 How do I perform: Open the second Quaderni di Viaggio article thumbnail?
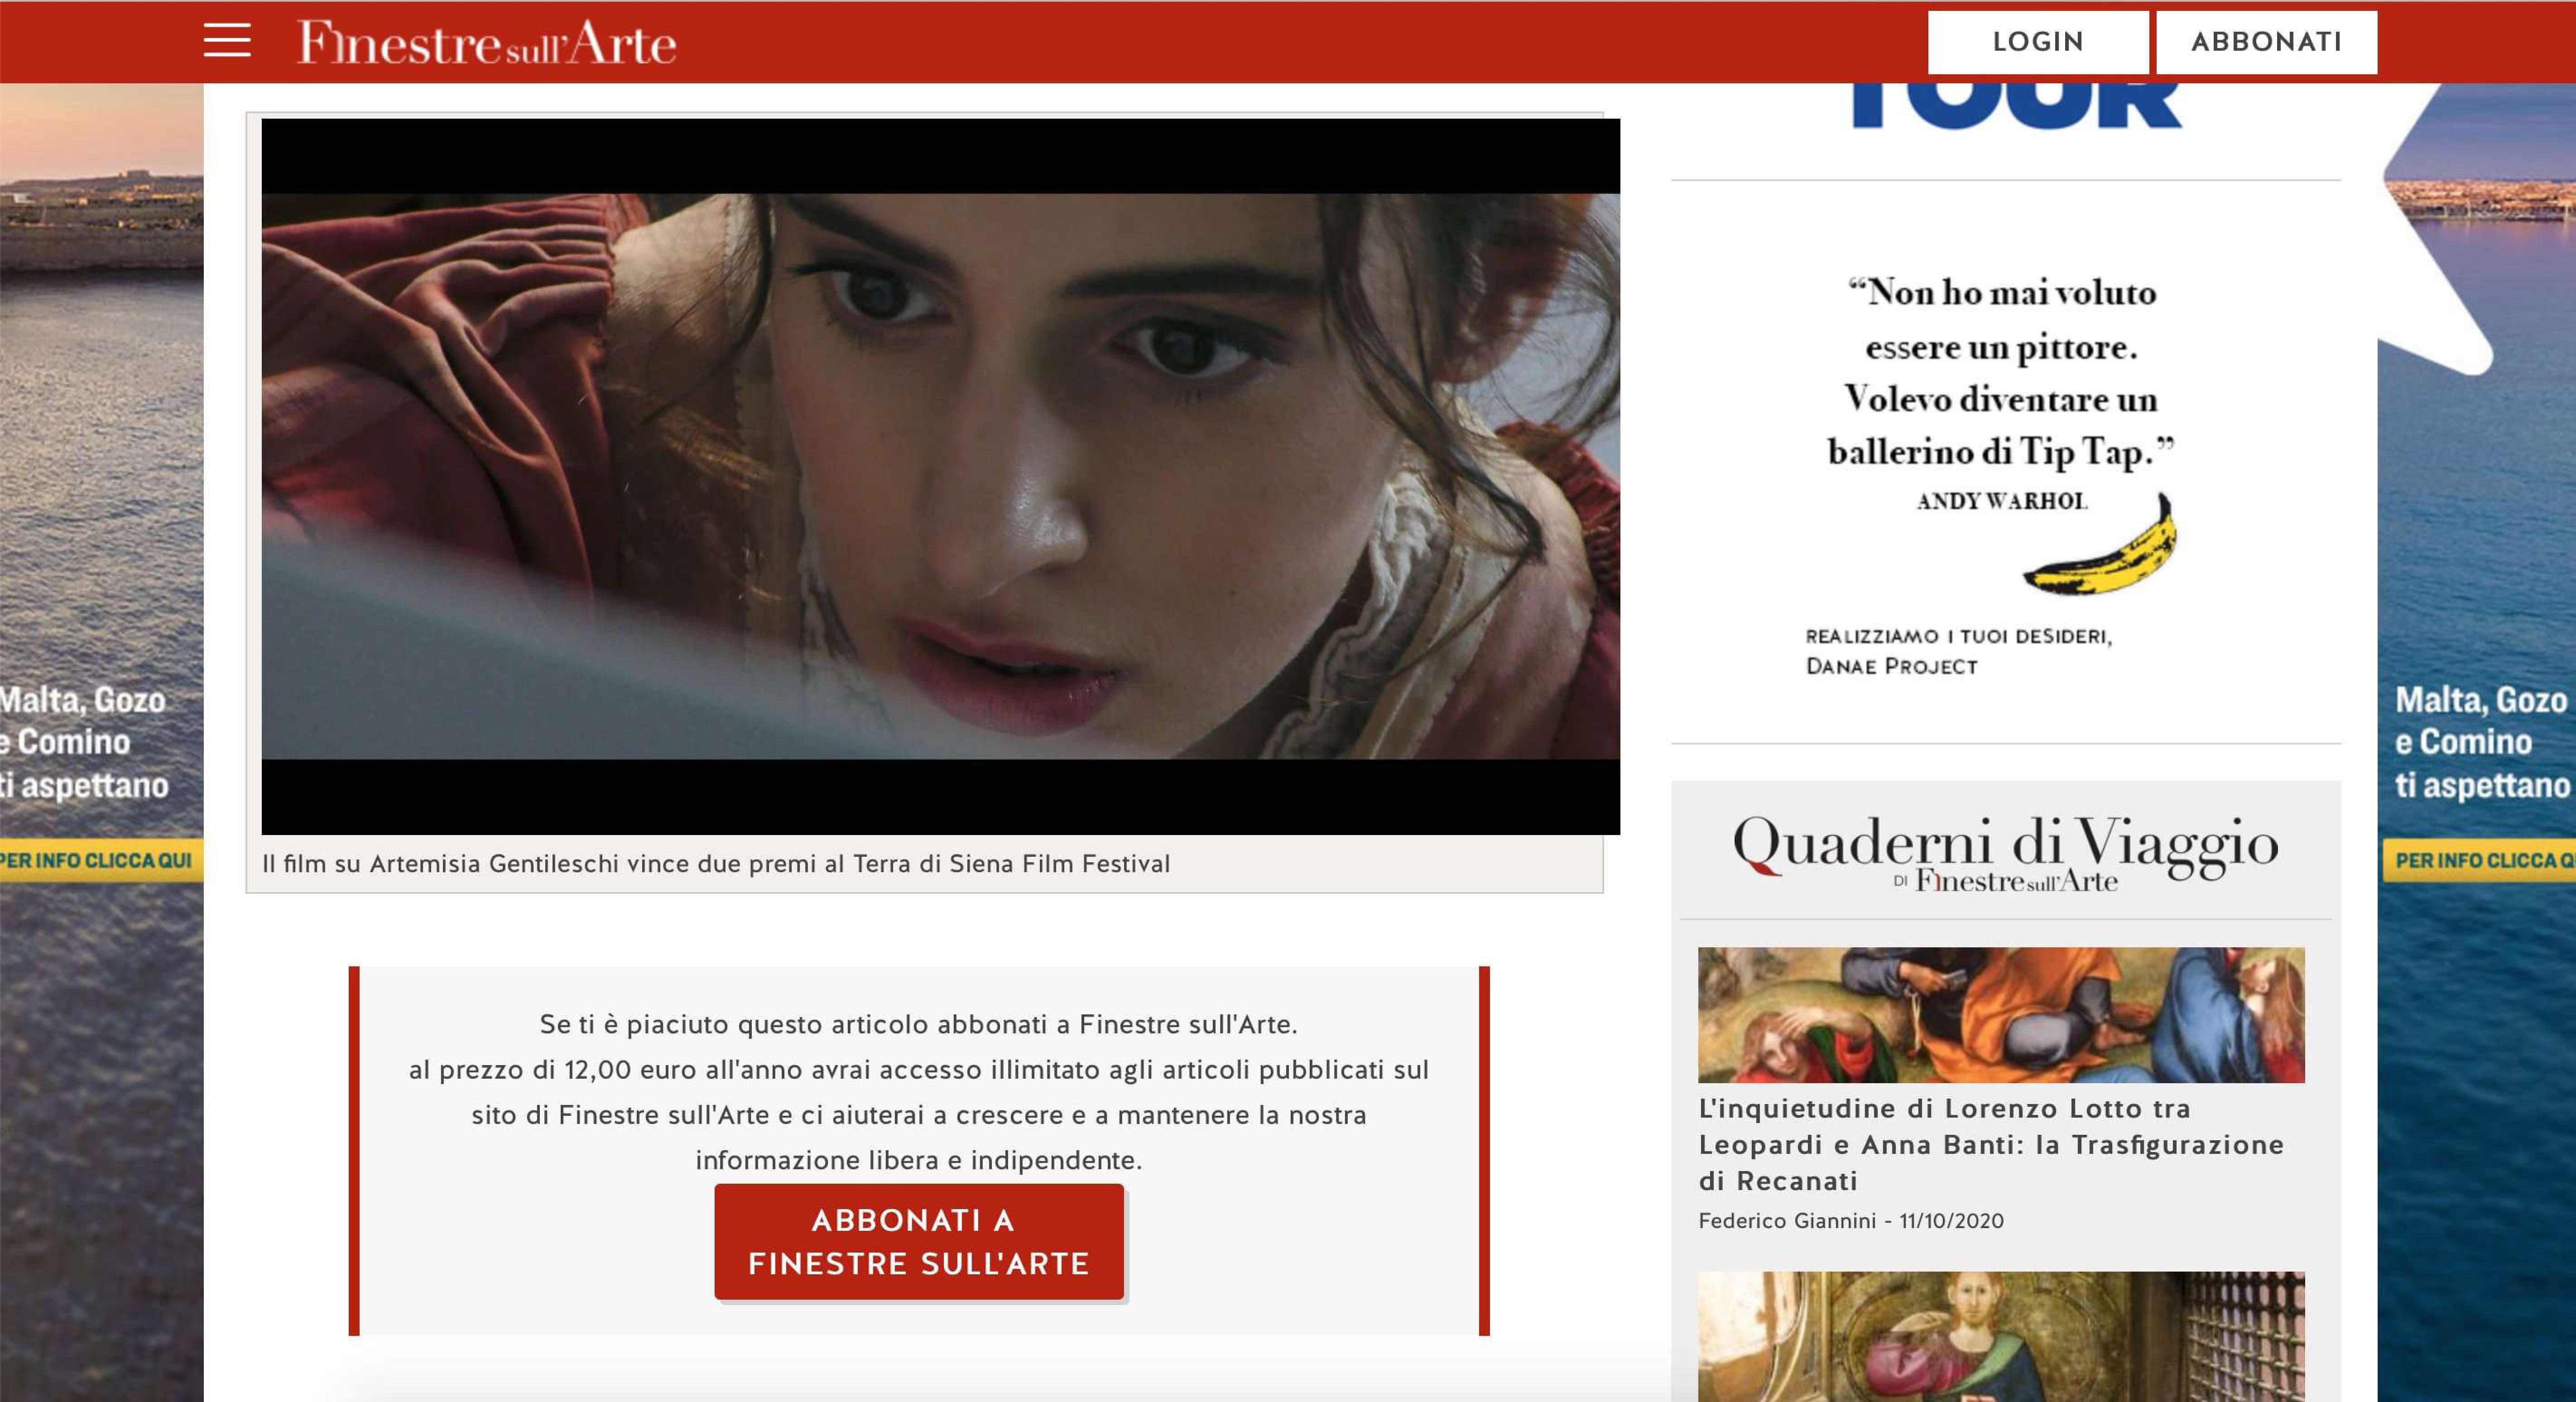point(2001,1337)
